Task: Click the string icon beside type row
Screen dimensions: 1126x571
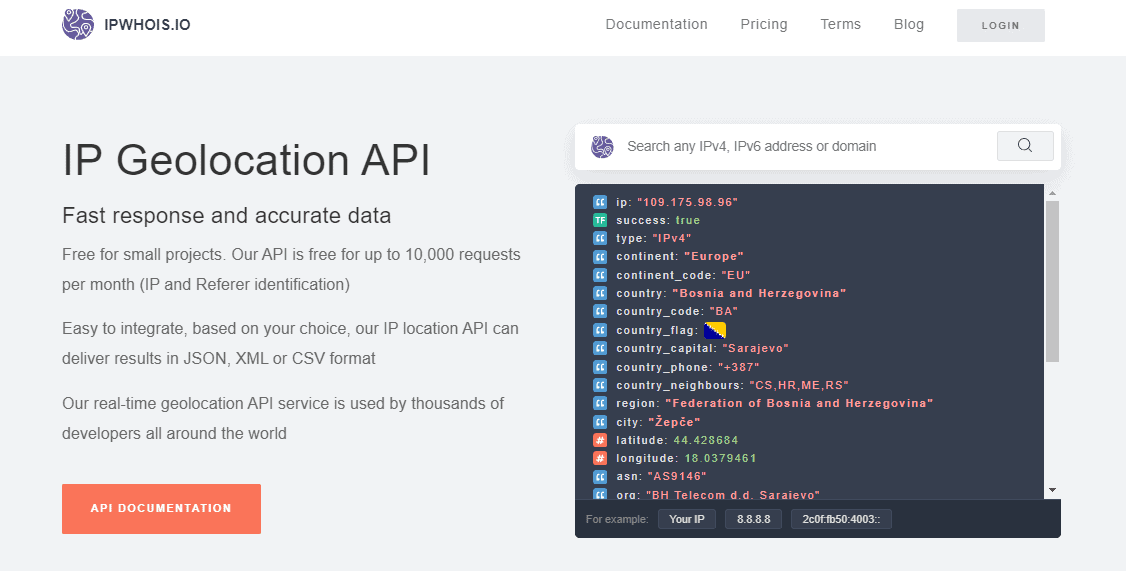Action: pyautogui.click(x=600, y=238)
